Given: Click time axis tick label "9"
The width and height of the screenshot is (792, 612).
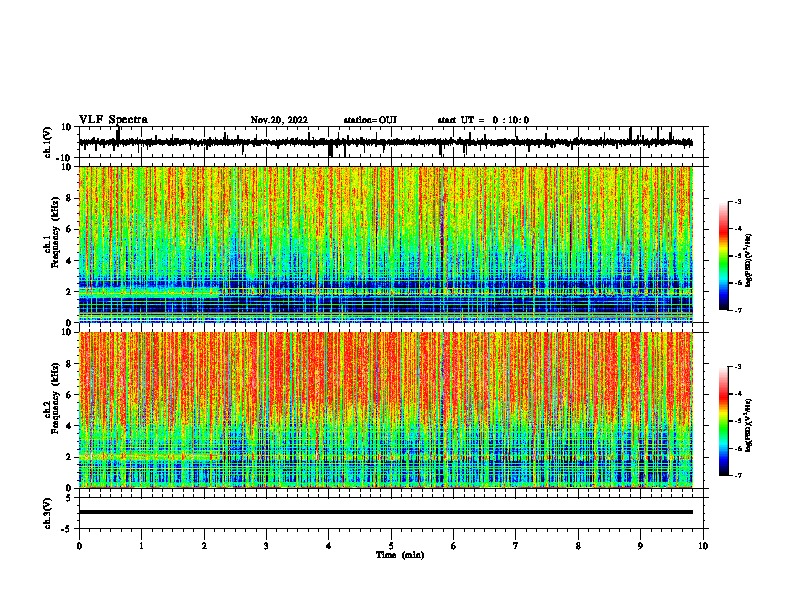Looking at the screenshot, I should (x=640, y=546).
